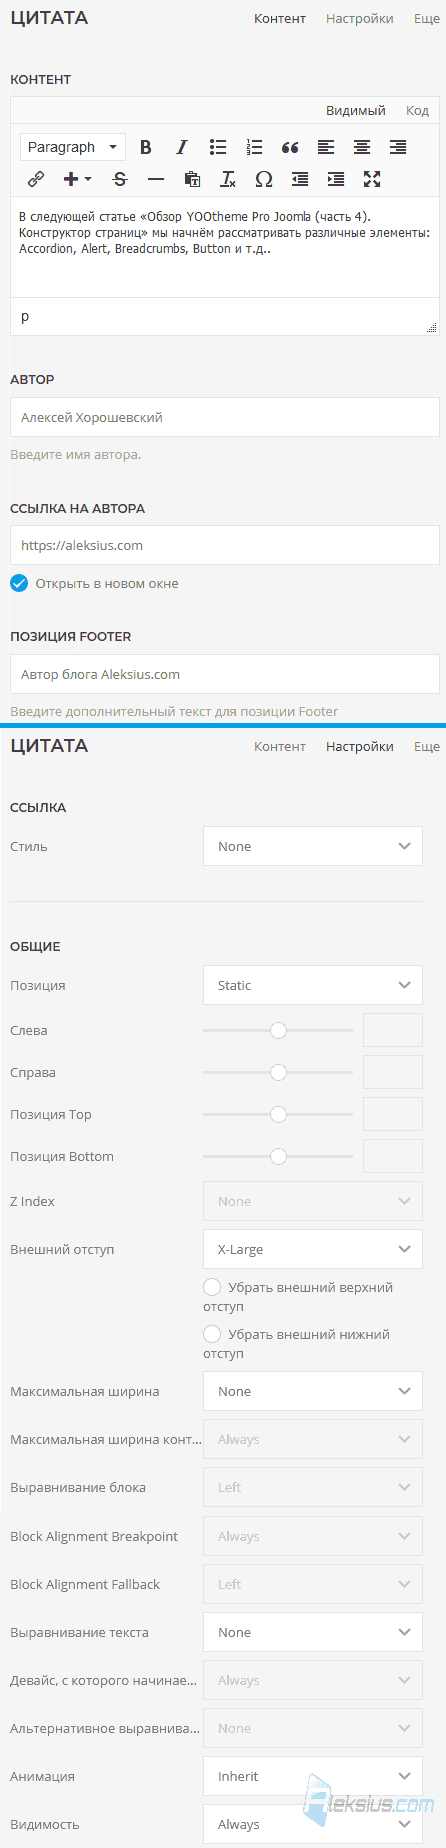The image size is (446, 1848).
Task: Adjust the Позиция Top slider
Action: (x=278, y=1114)
